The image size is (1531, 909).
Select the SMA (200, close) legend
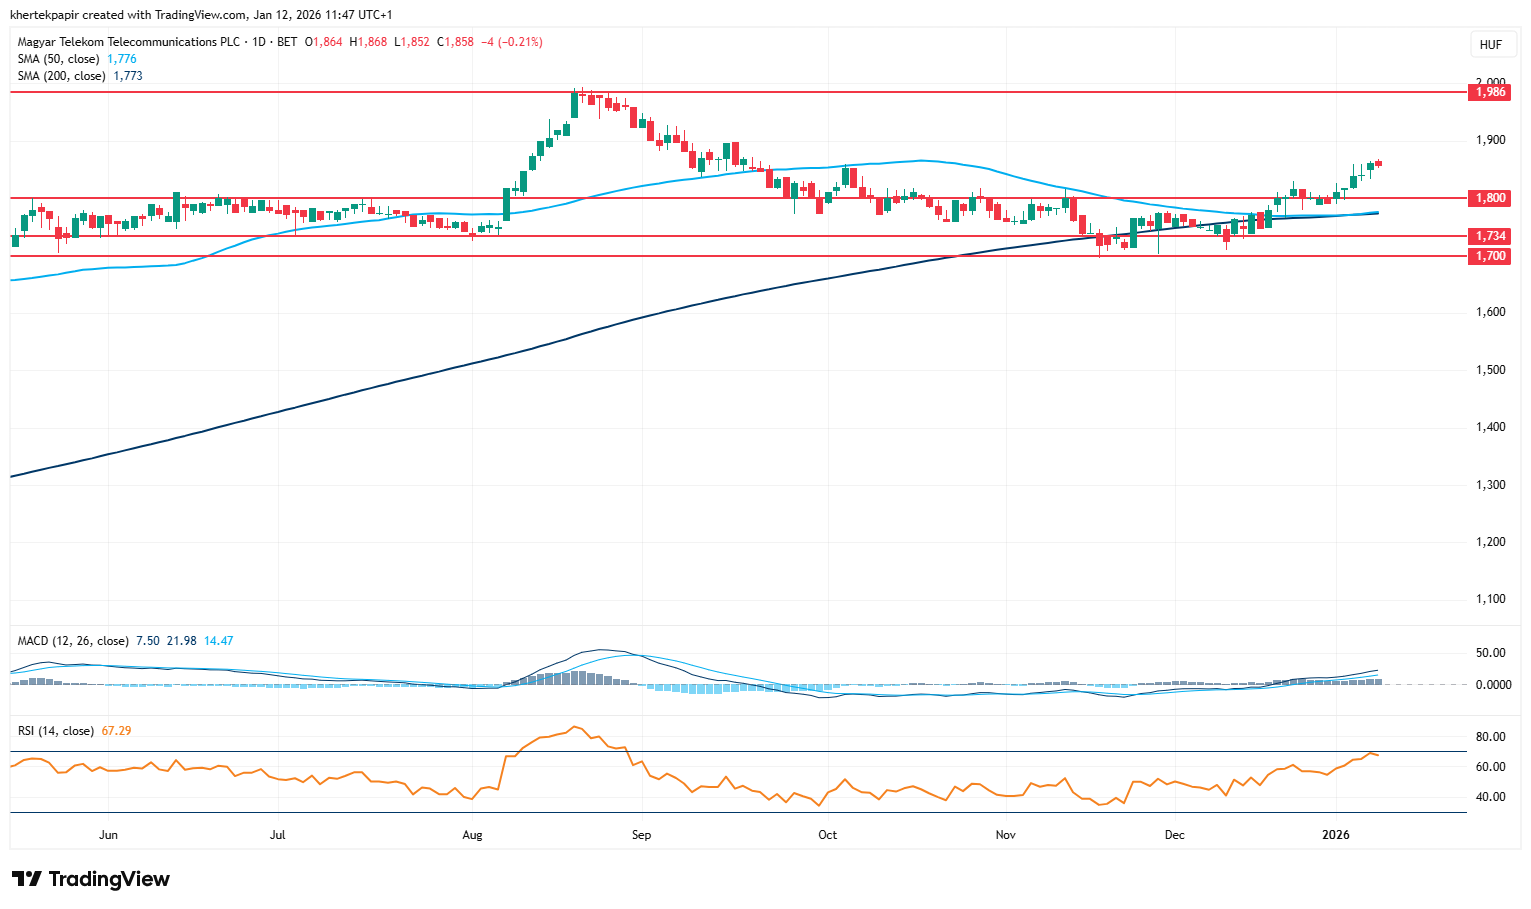[61, 76]
